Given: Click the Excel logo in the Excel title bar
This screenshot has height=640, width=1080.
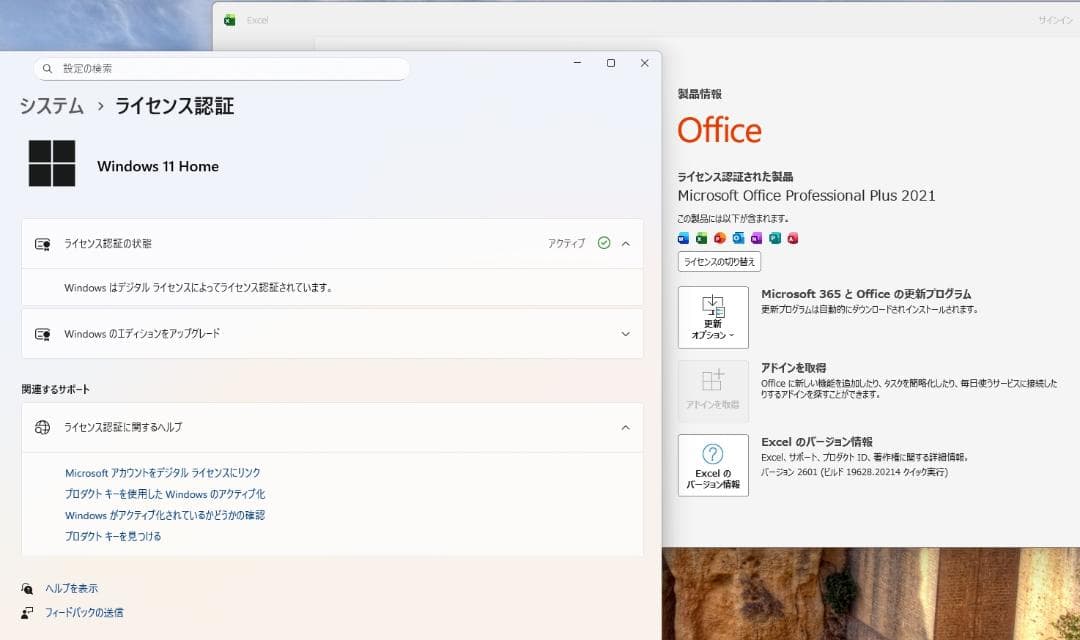Looking at the screenshot, I should coord(230,21).
